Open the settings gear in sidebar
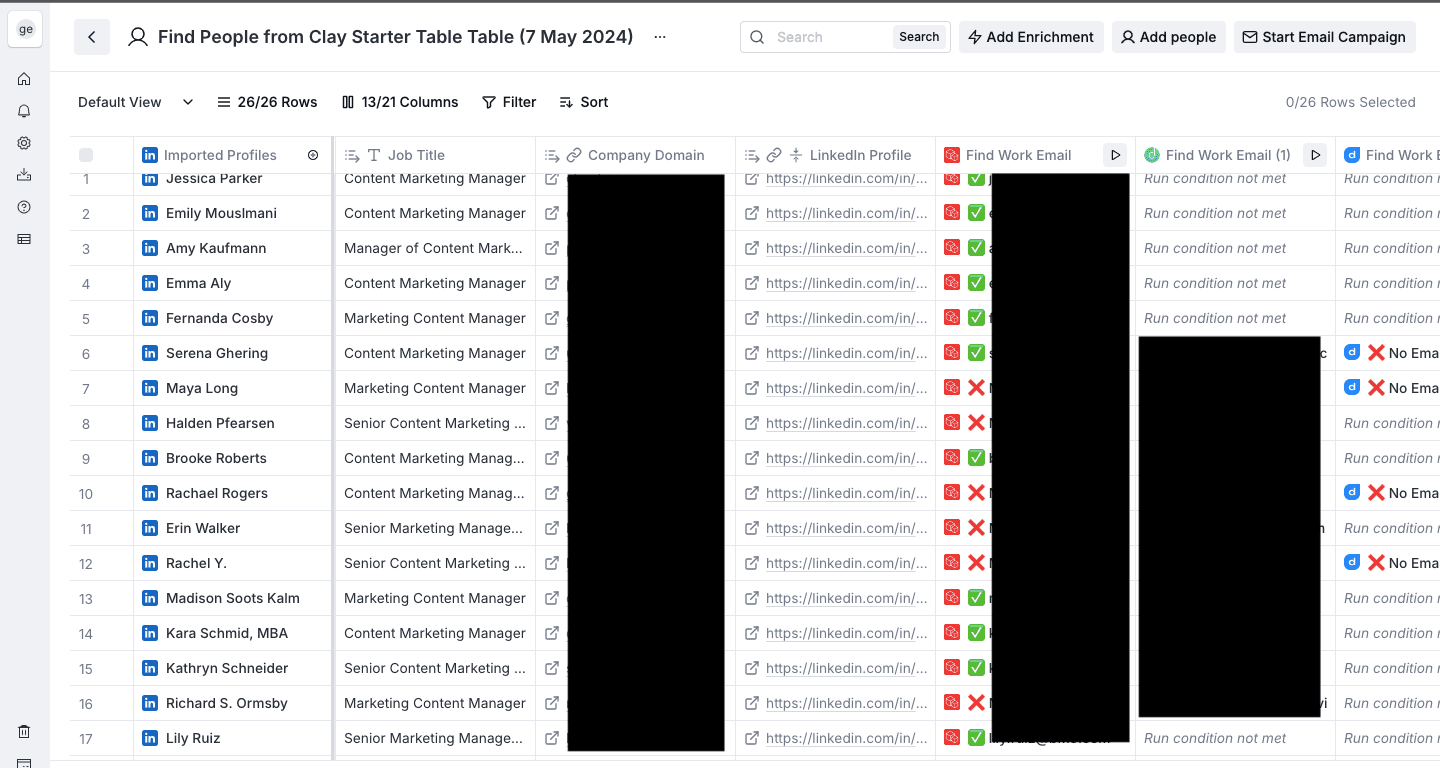This screenshot has height=768, width=1440. point(24,143)
